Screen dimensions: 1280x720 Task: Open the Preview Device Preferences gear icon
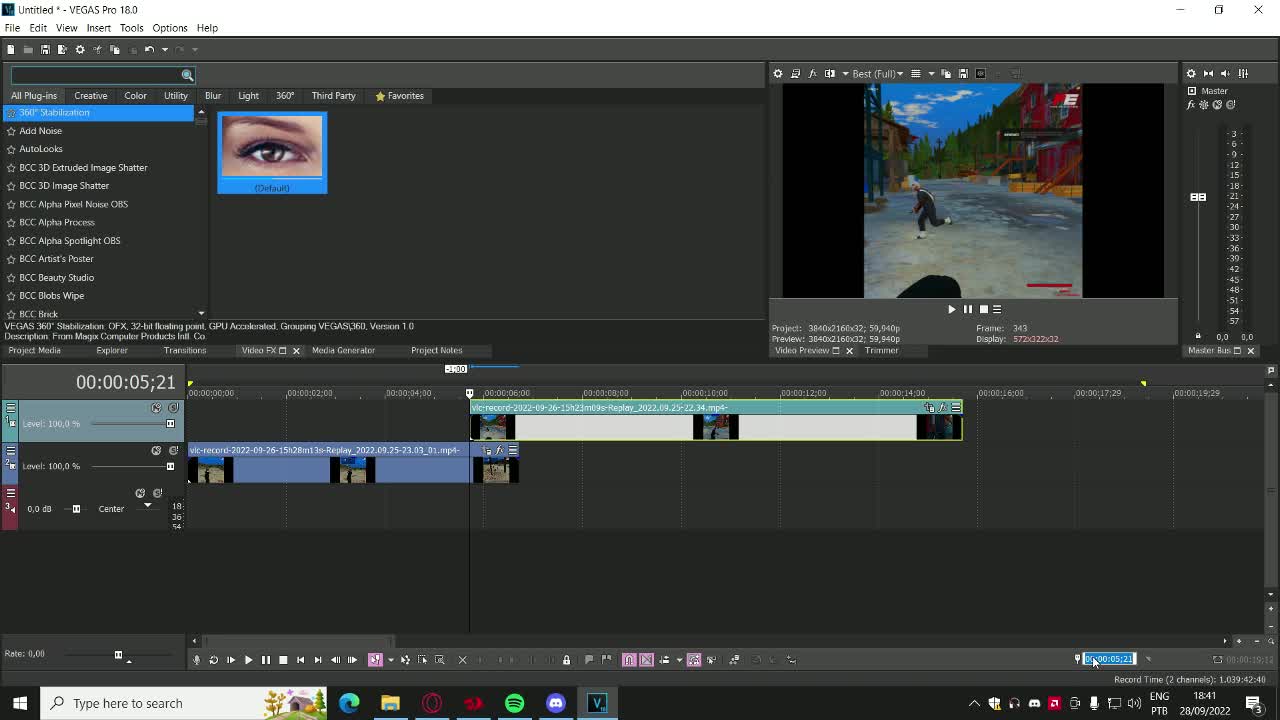coord(778,73)
